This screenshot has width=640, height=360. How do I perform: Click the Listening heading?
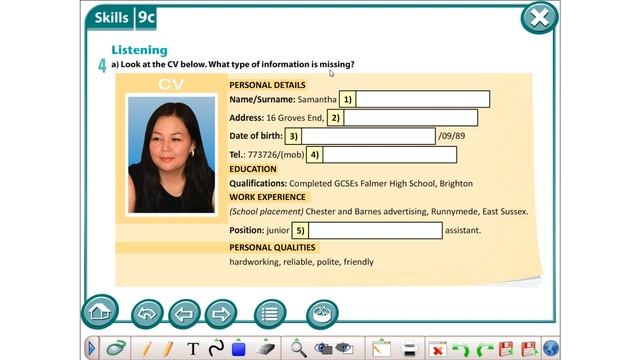coord(140,50)
